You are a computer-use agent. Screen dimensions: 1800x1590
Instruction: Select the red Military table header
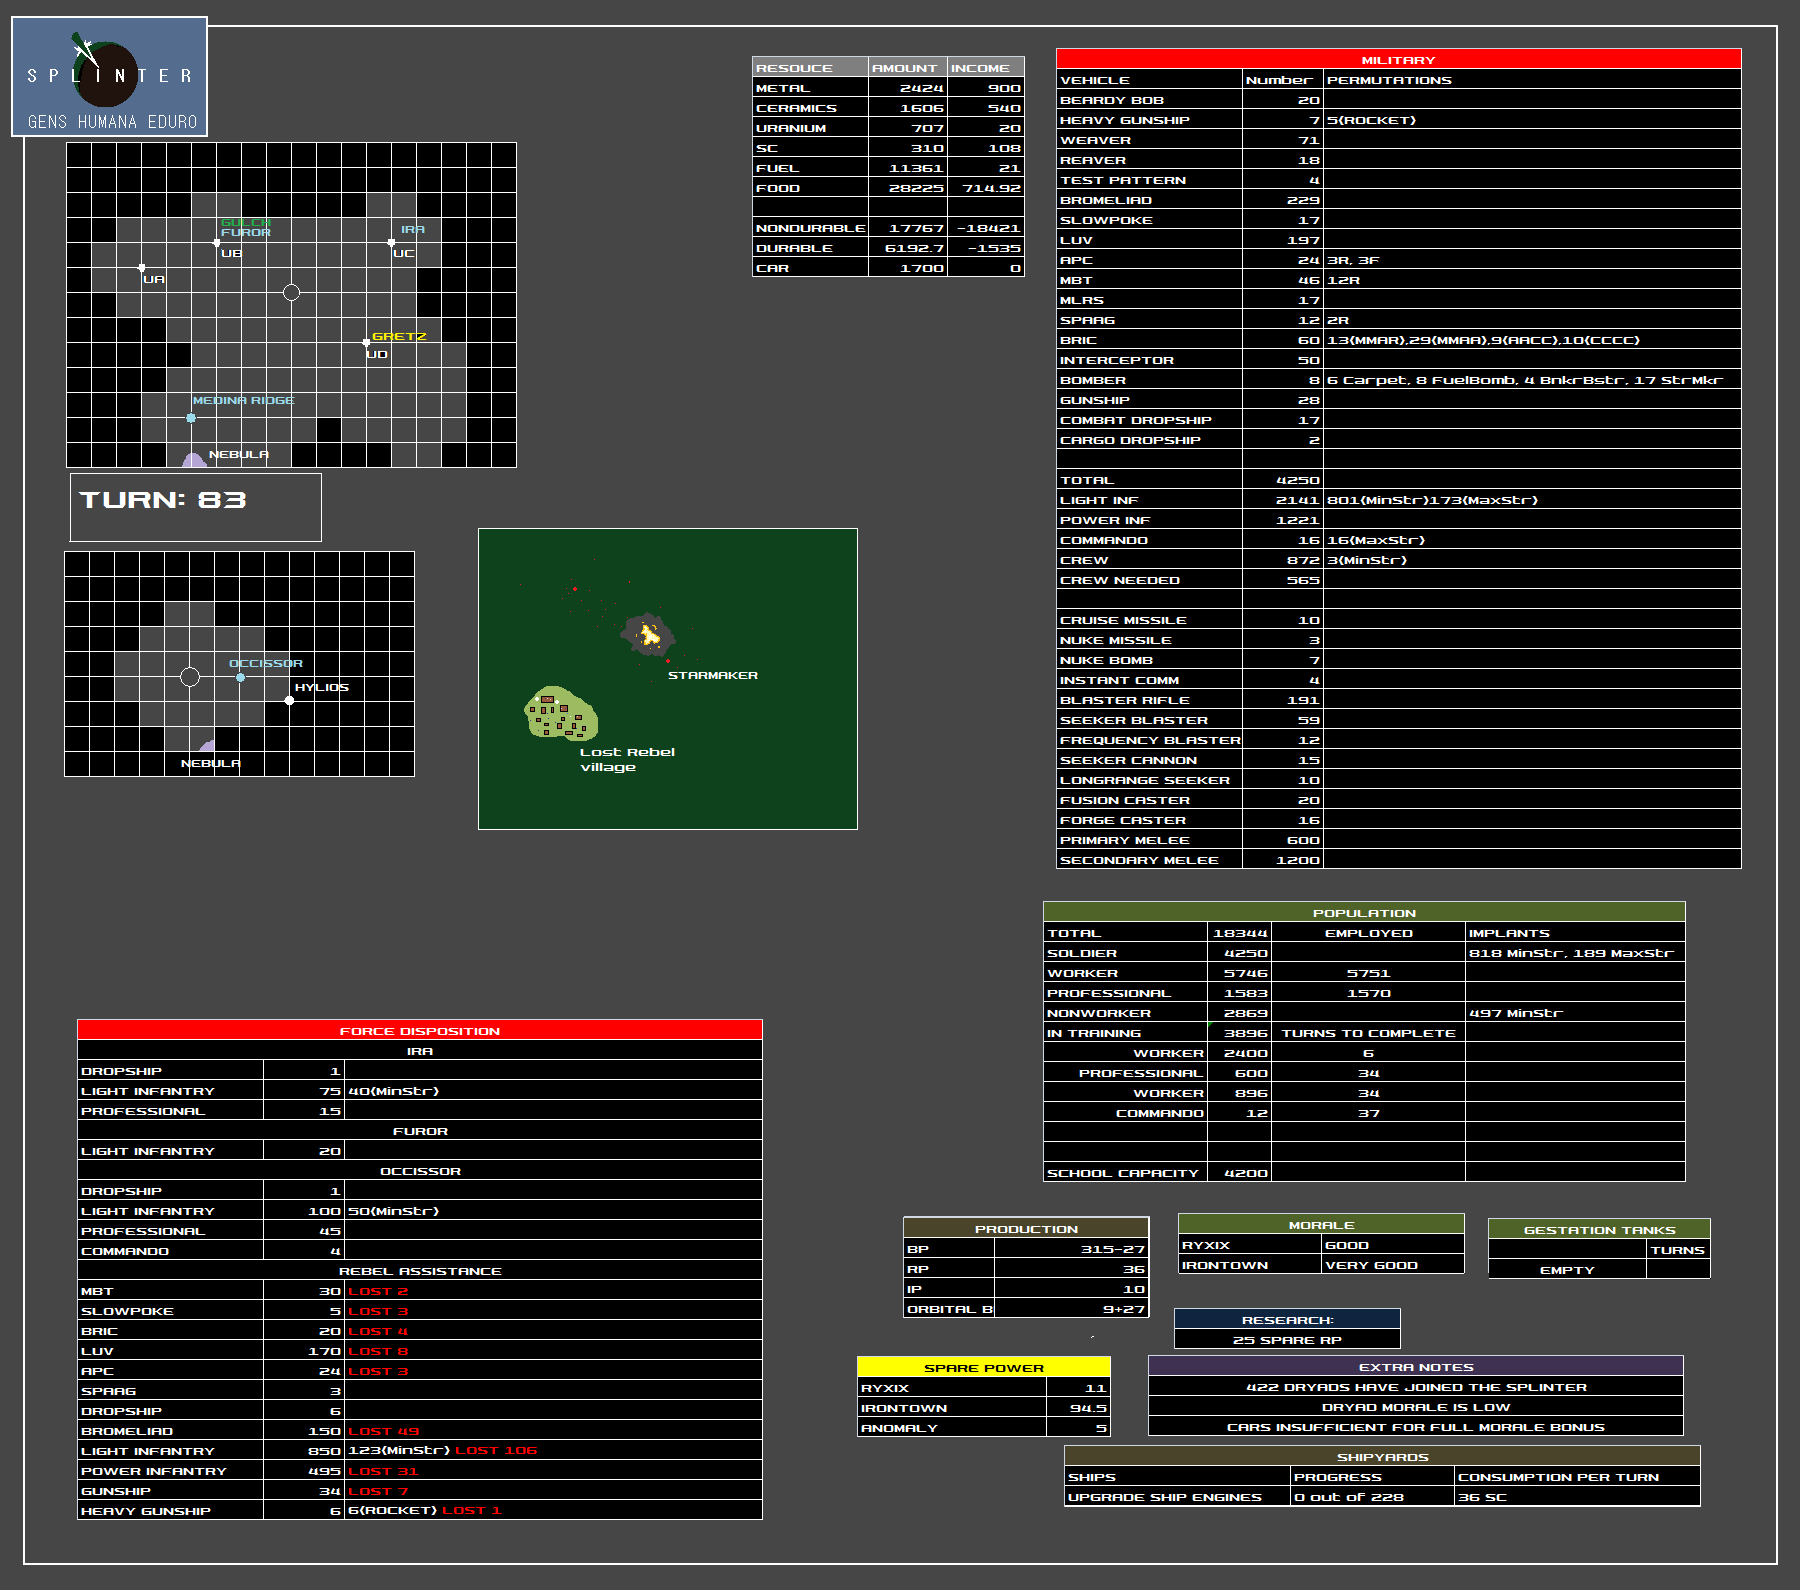(1398, 59)
